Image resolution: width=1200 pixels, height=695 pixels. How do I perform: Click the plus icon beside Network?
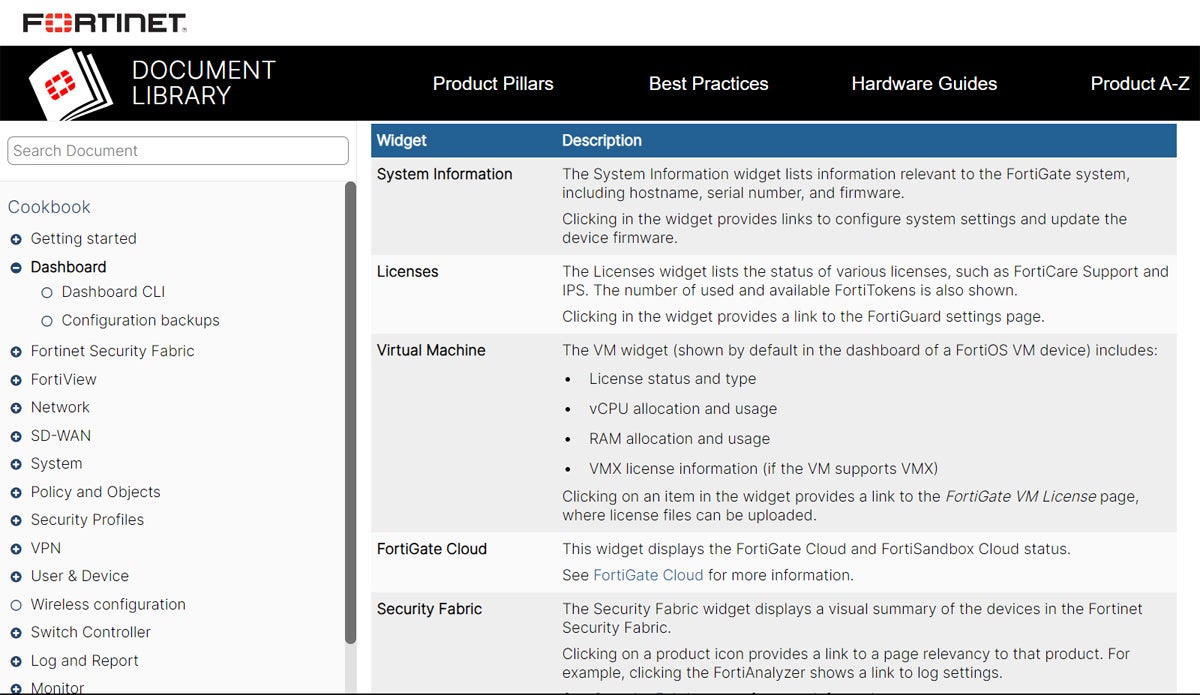tap(16, 408)
